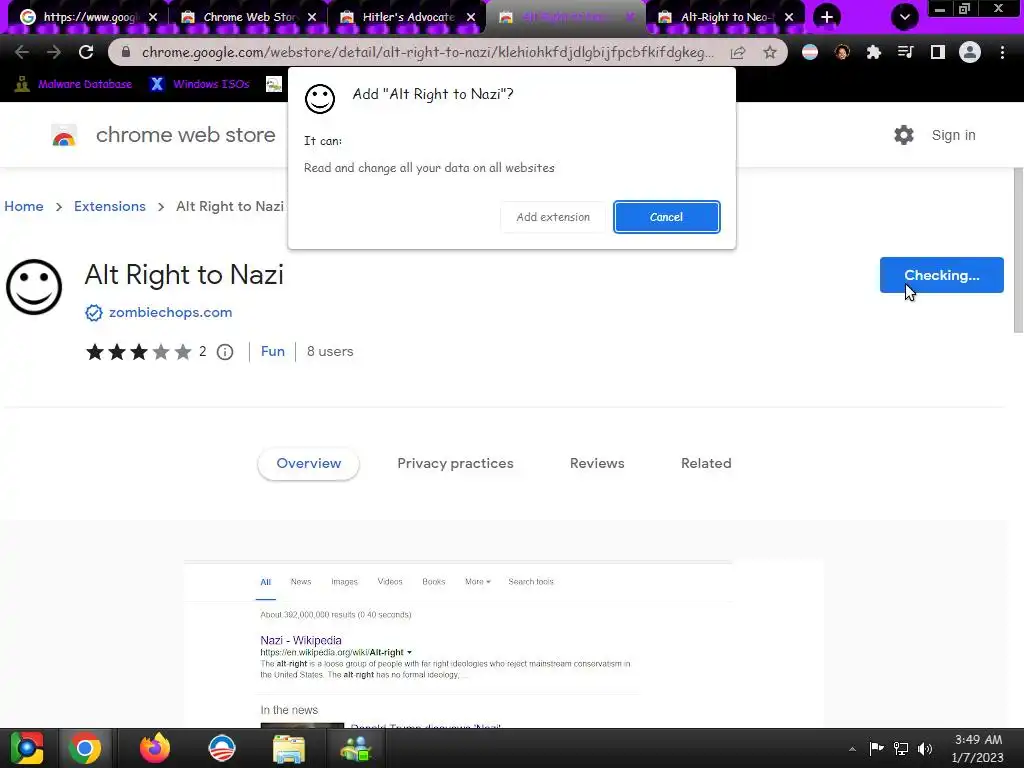Go to the Home breadcrumb link

click(x=24, y=206)
